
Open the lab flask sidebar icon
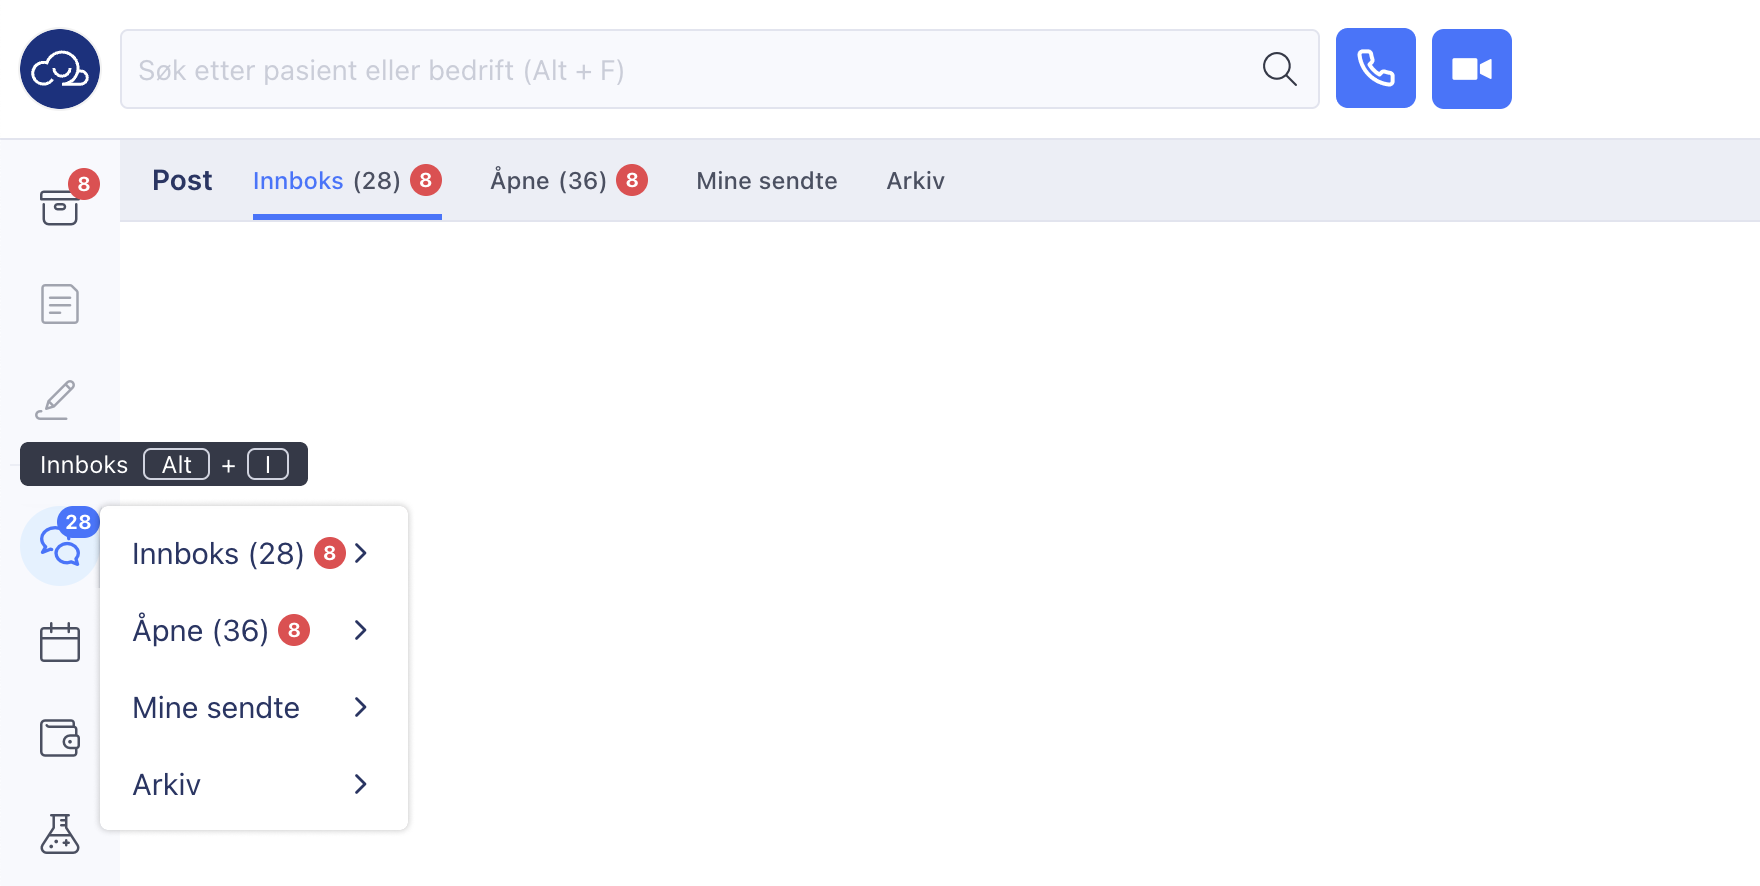coord(60,834)
